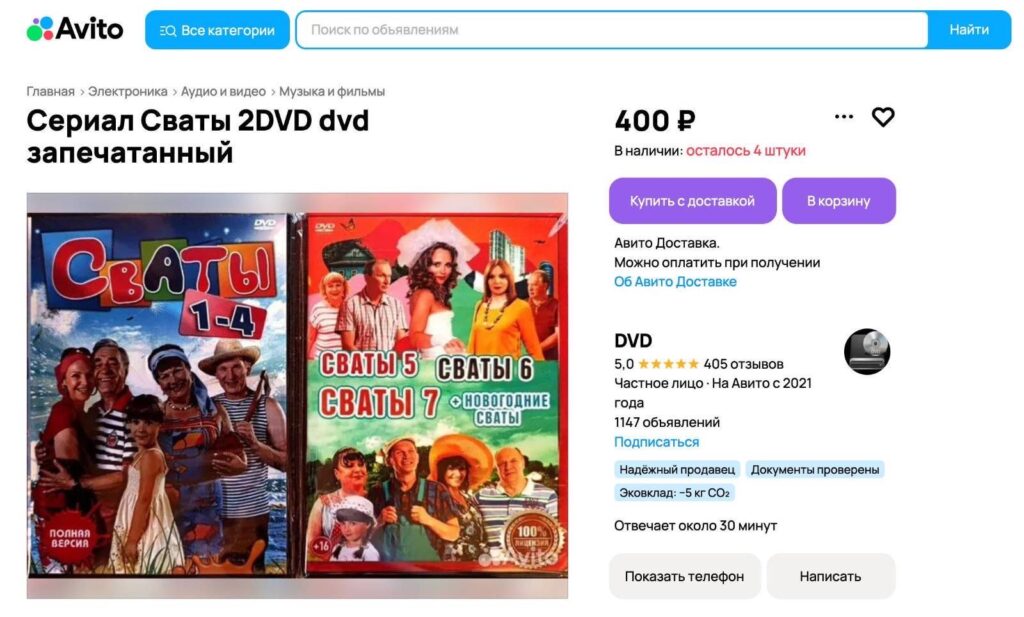
Task: Click the Надёжный продавец badge
Action: click(677, 469)
